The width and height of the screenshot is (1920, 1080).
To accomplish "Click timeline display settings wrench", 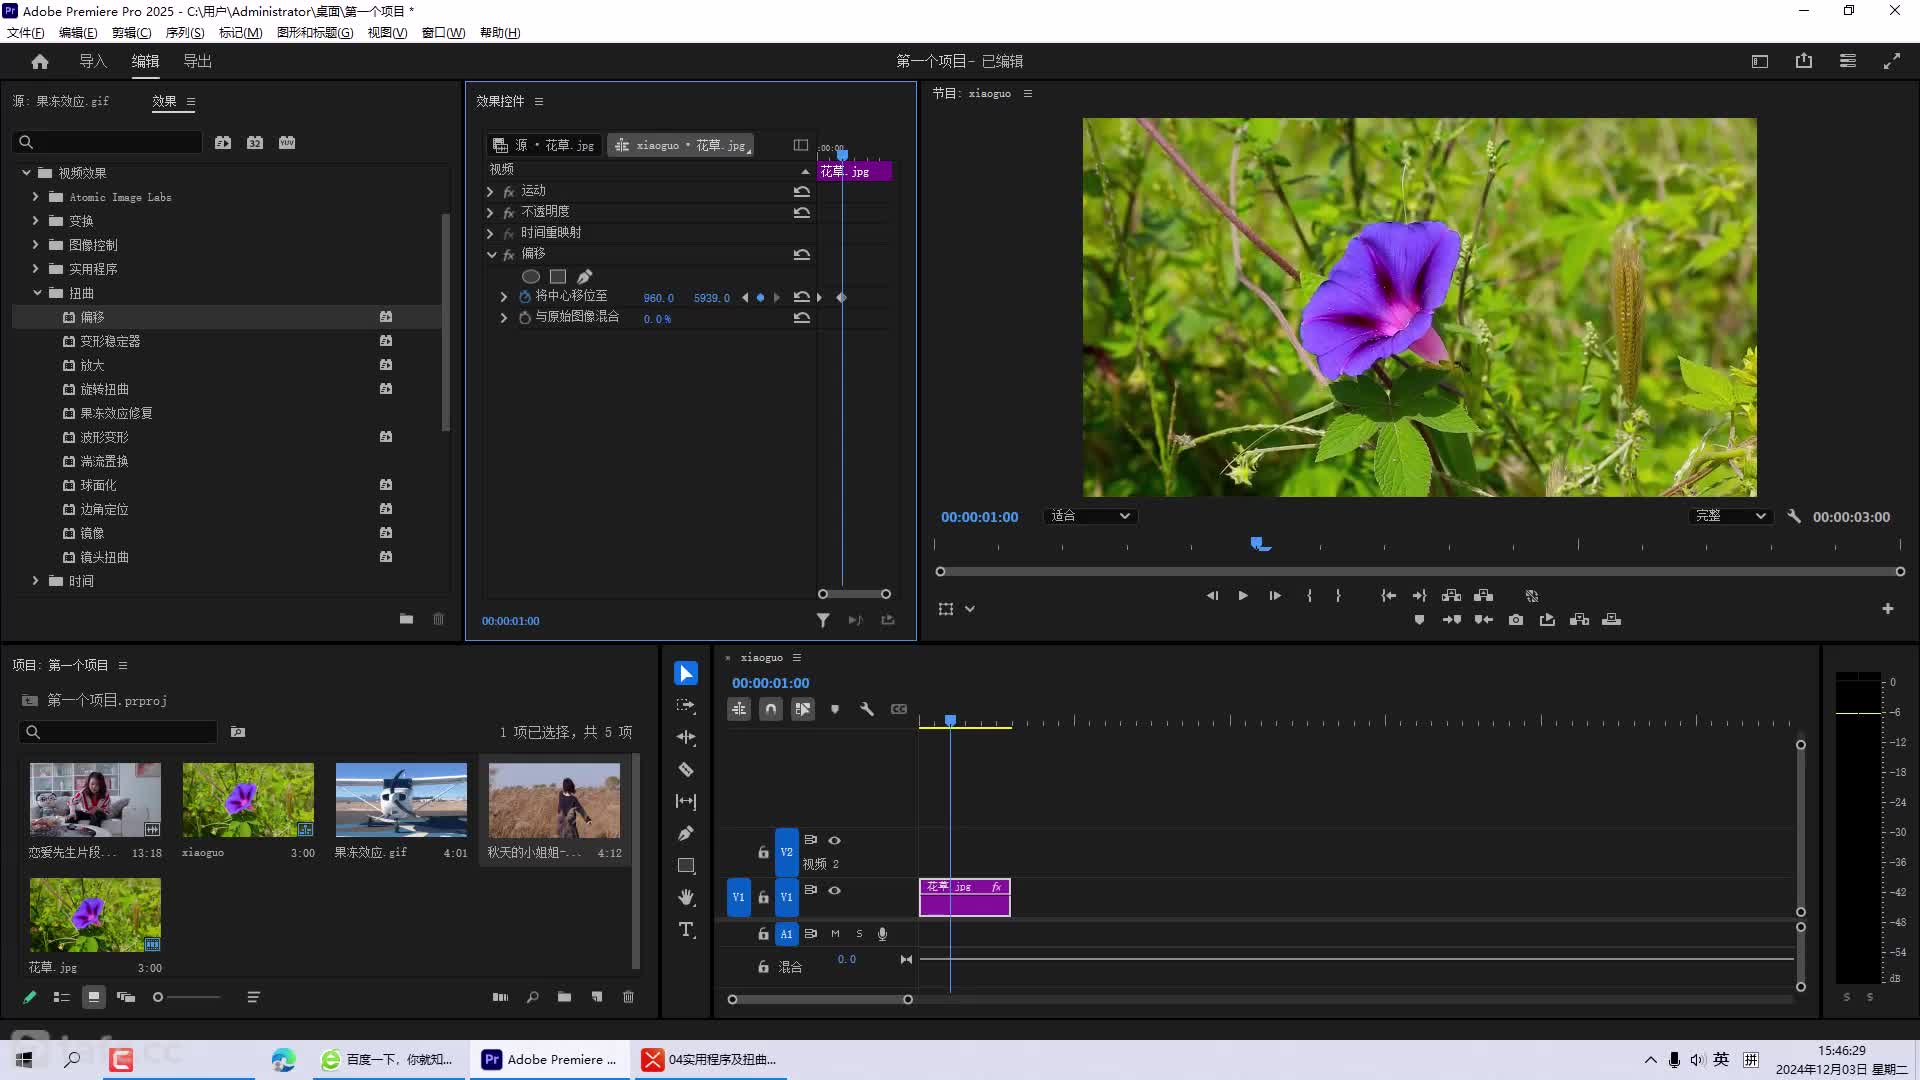I will pyautogui.click(x=867, y=710).
